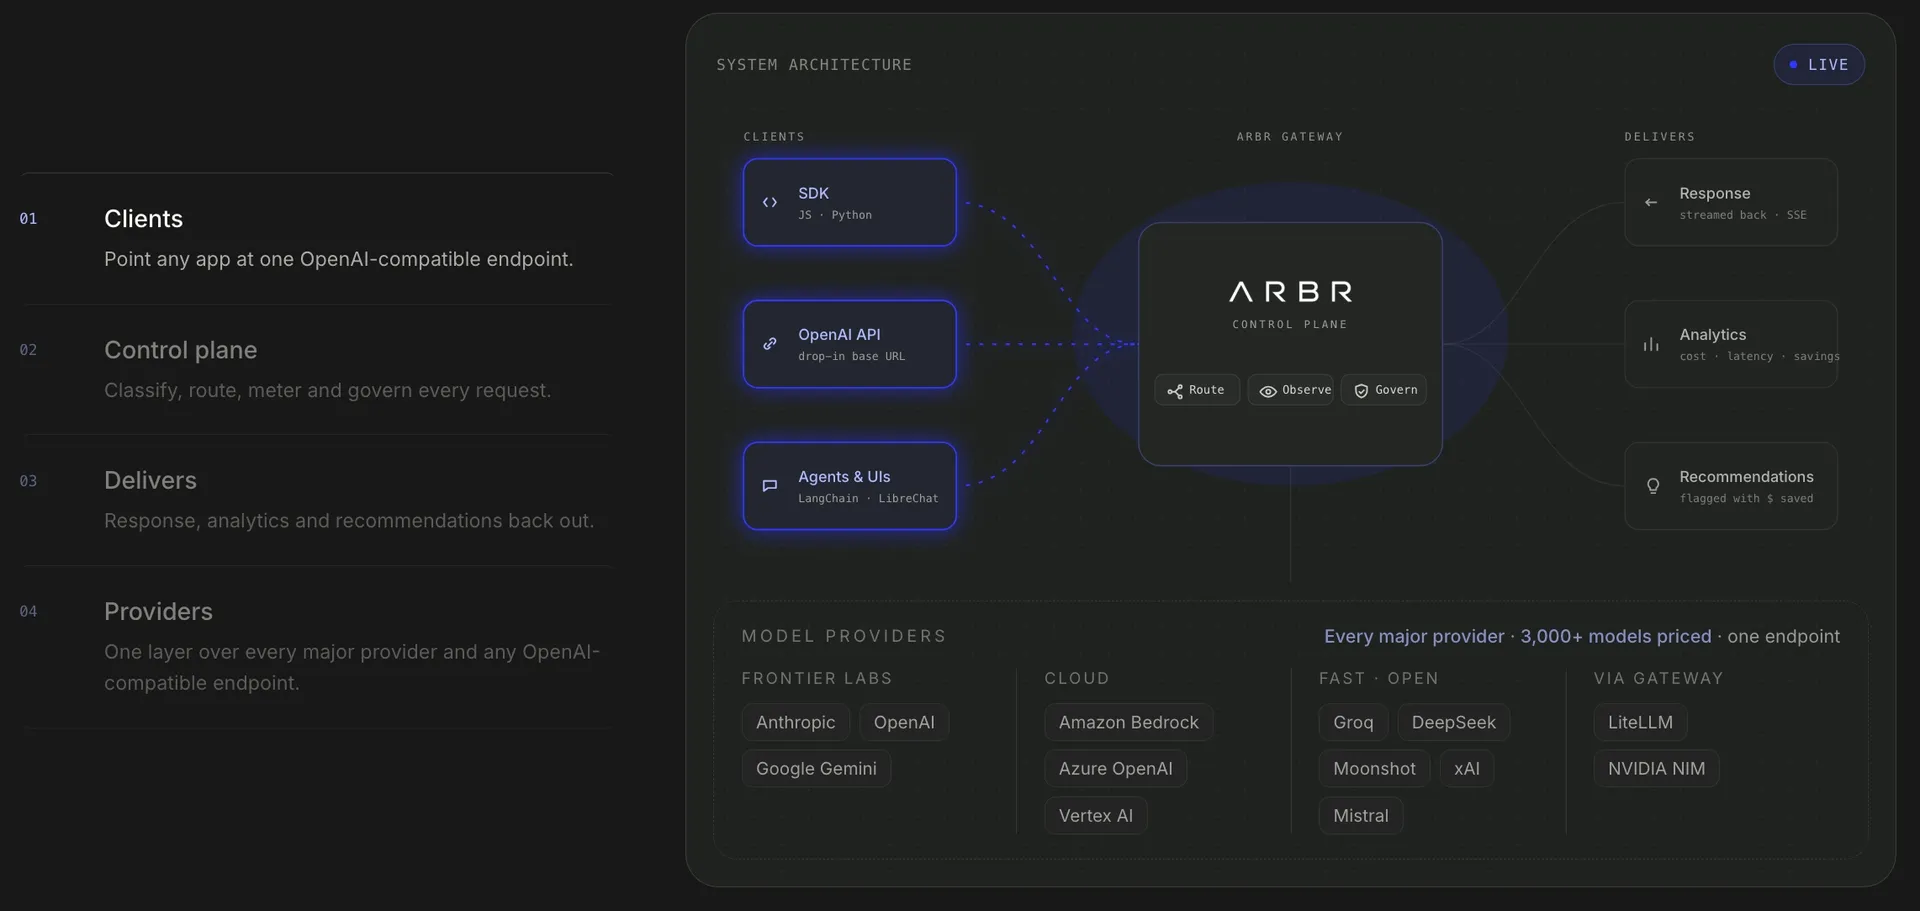Click the Route chip
This screenshot has height=911, width=1920.
pos(1197,390)
